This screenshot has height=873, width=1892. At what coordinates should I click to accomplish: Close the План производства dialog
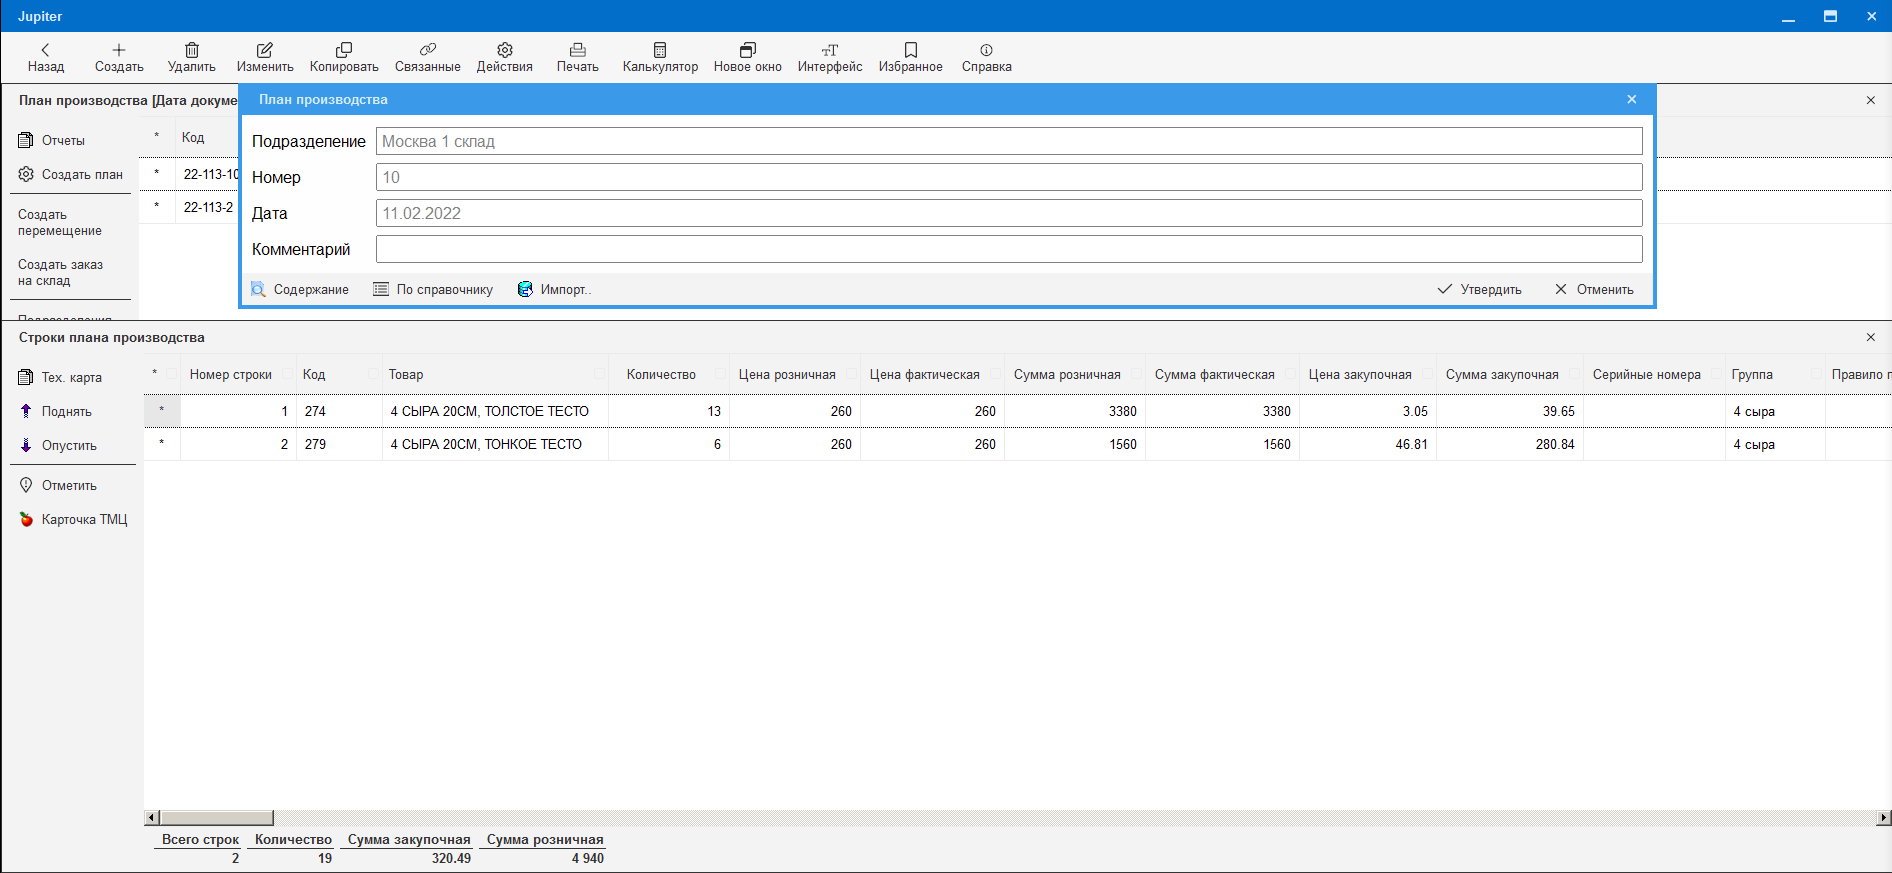(x=1632, y=99)
